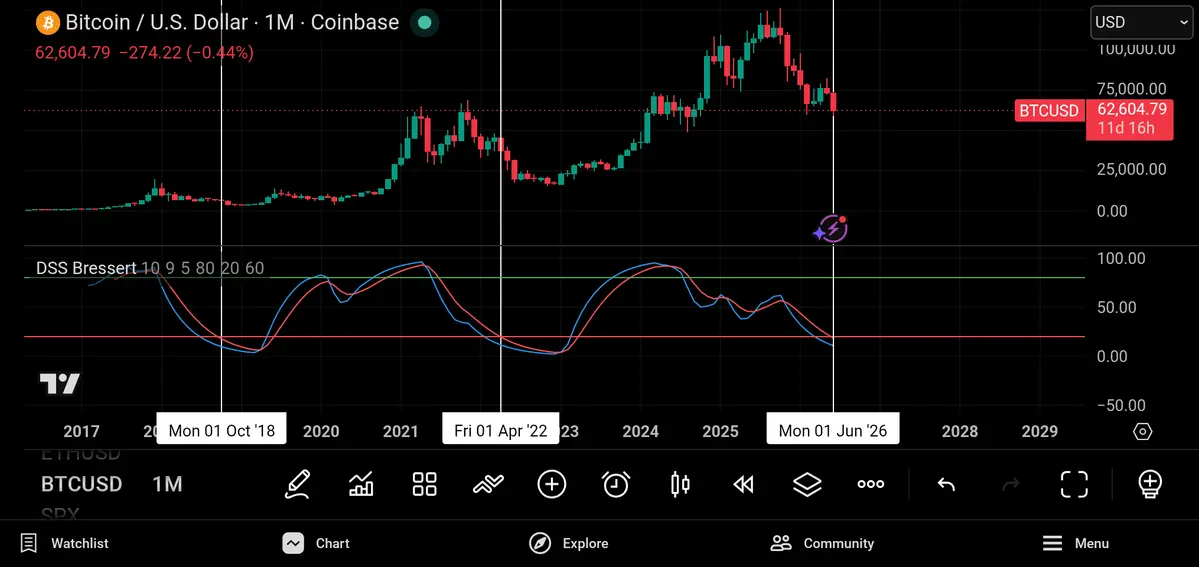
Task: Open the layout grid templates icon
Action: click(x=424, y=484)
